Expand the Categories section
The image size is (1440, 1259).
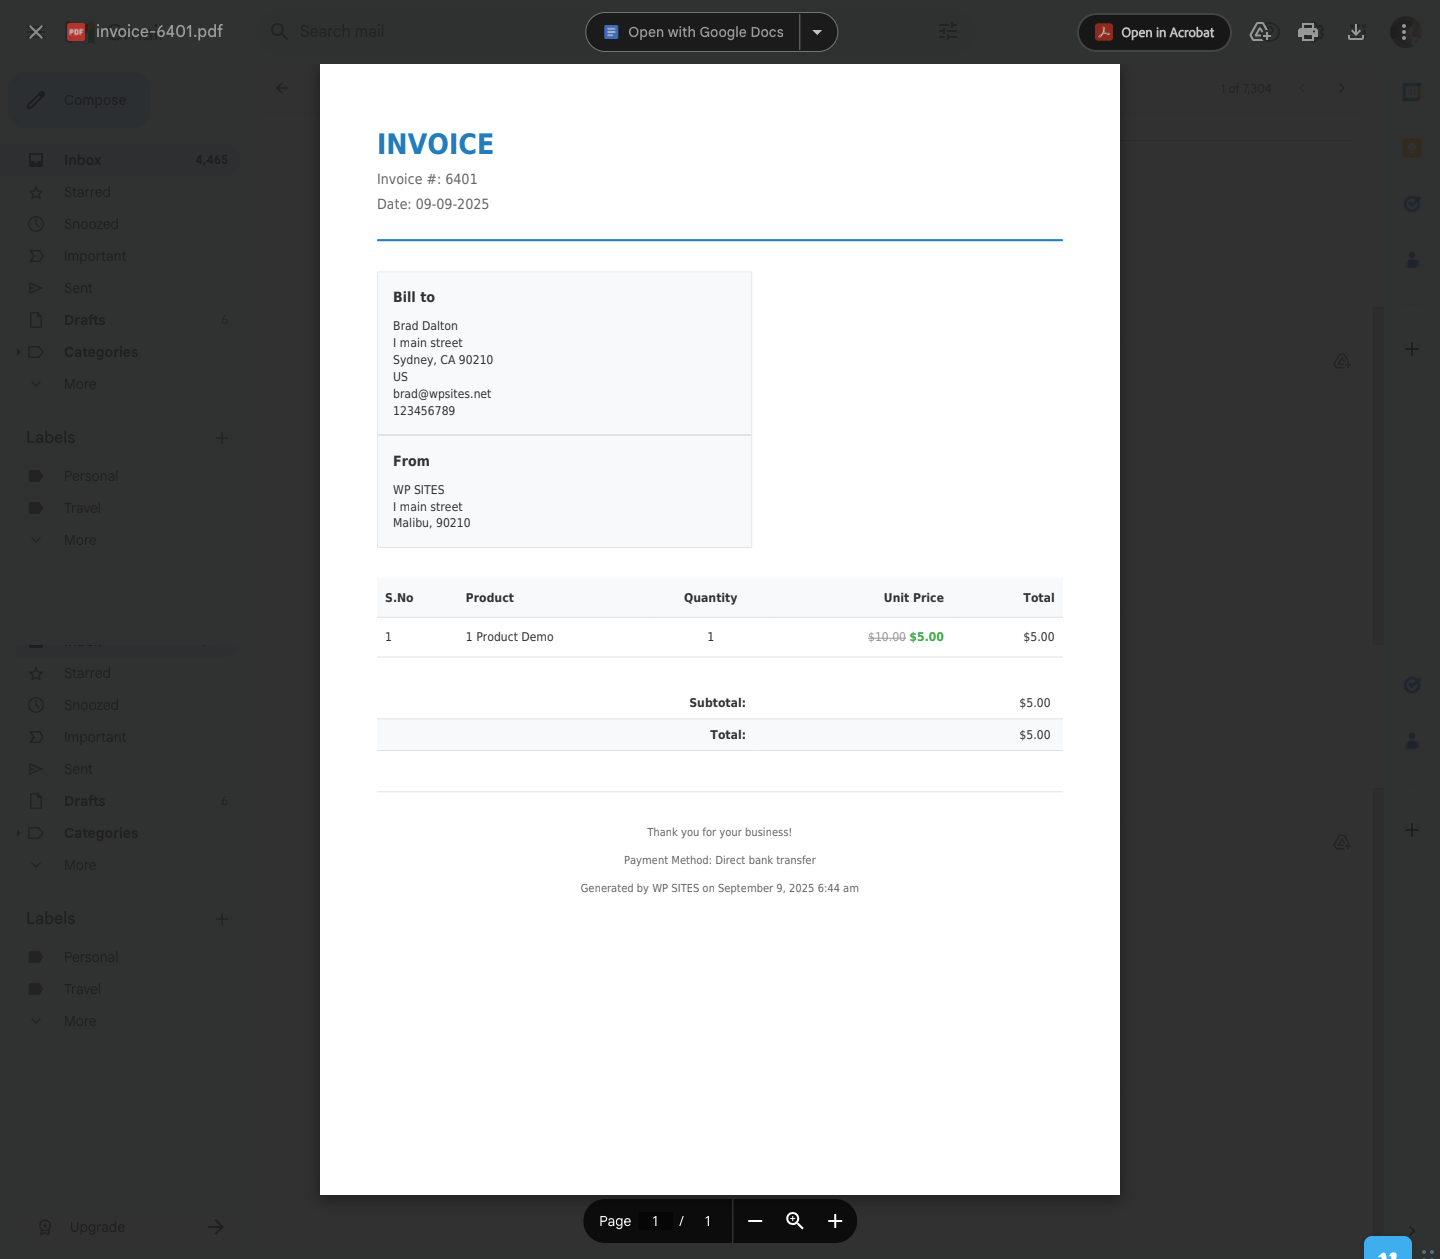click(19, 352)
